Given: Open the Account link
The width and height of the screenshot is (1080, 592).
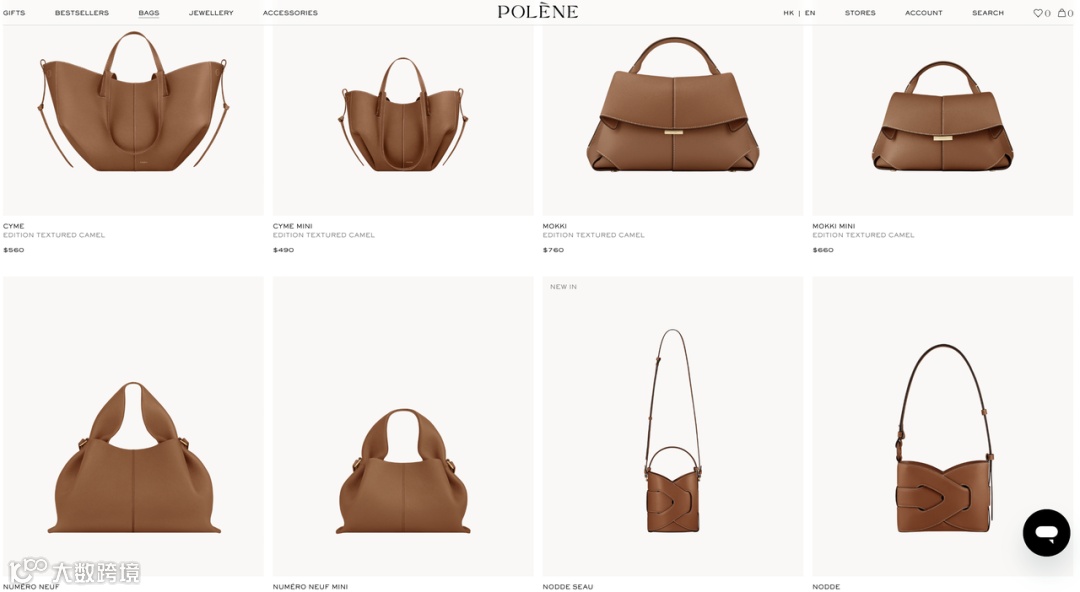Looking at the screenshot, I should 924,13.
